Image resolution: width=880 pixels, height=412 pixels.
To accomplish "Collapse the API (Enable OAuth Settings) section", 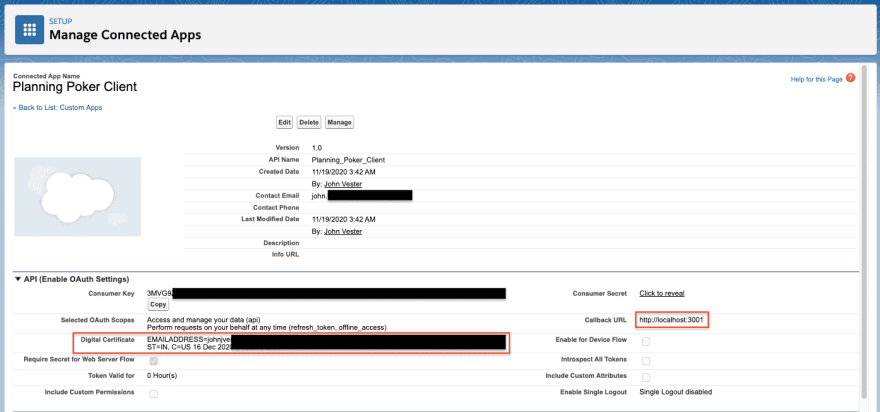I will (x=19, y=279).
